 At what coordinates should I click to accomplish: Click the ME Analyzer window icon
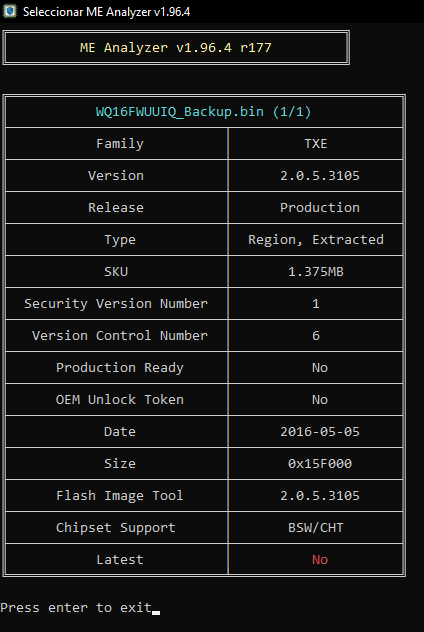10,11
